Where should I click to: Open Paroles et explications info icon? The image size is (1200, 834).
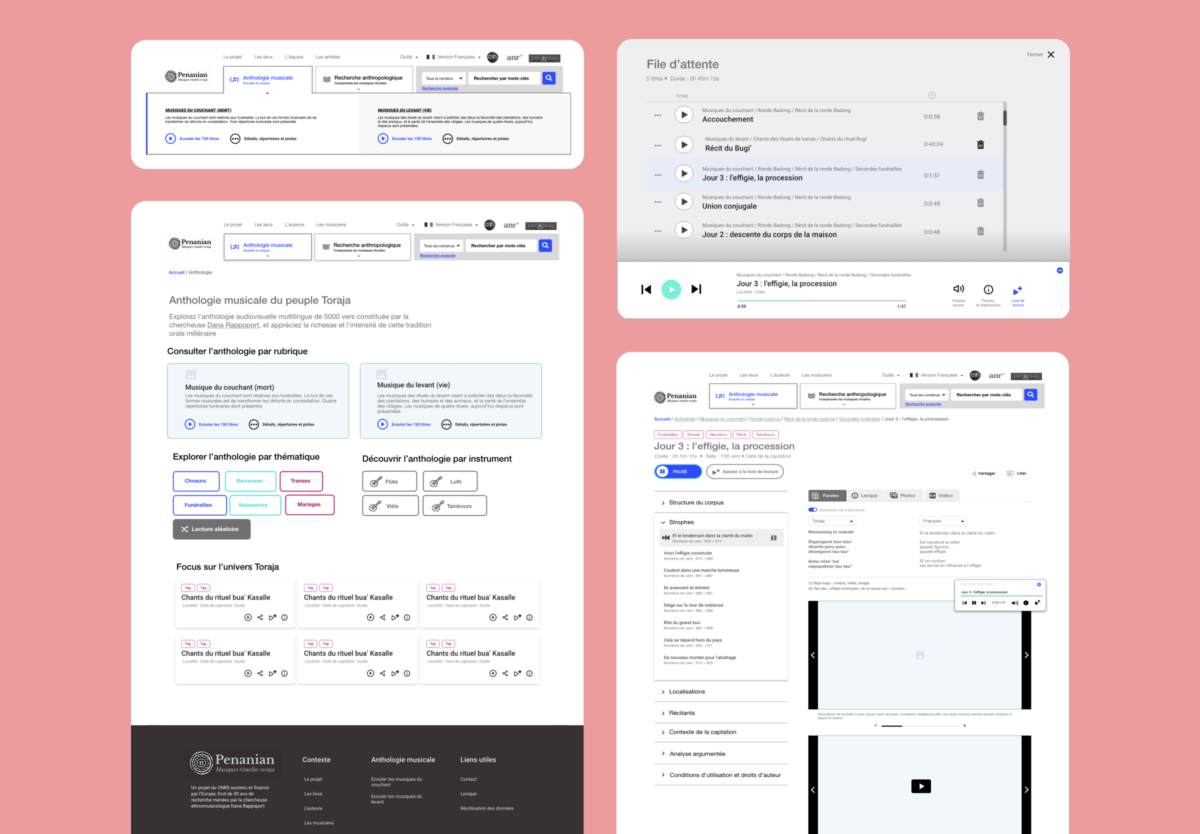click(x=988, y=289)
